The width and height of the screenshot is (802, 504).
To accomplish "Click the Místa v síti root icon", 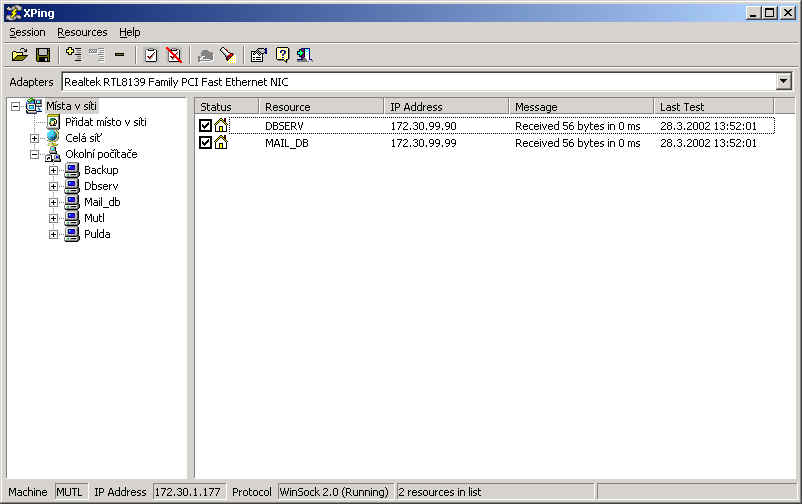I will tap(34, 106).
